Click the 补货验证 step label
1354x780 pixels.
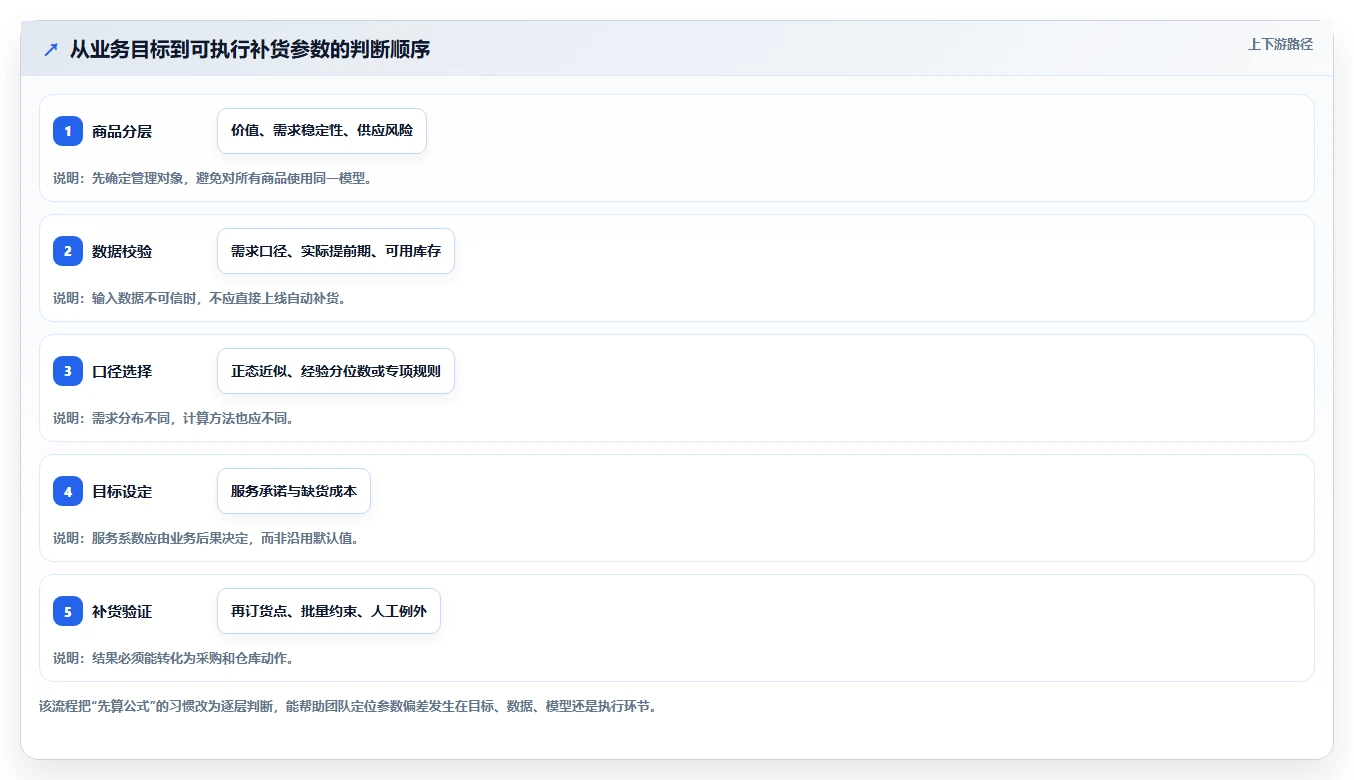pos(122,611)
